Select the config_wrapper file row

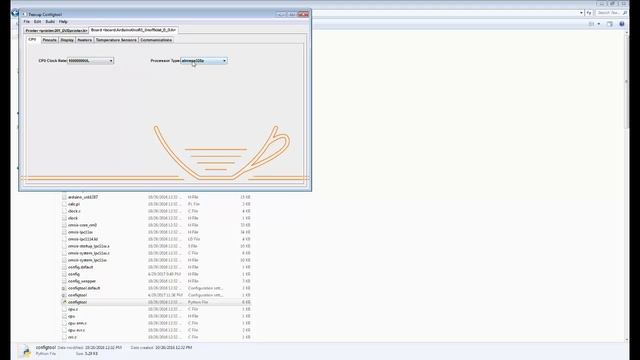(156, 281)
